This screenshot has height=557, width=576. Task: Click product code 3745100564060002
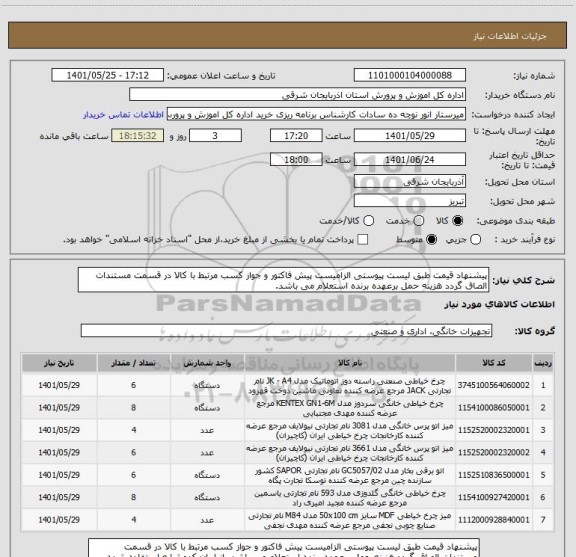pyautogui.click(x=494, y=385)
